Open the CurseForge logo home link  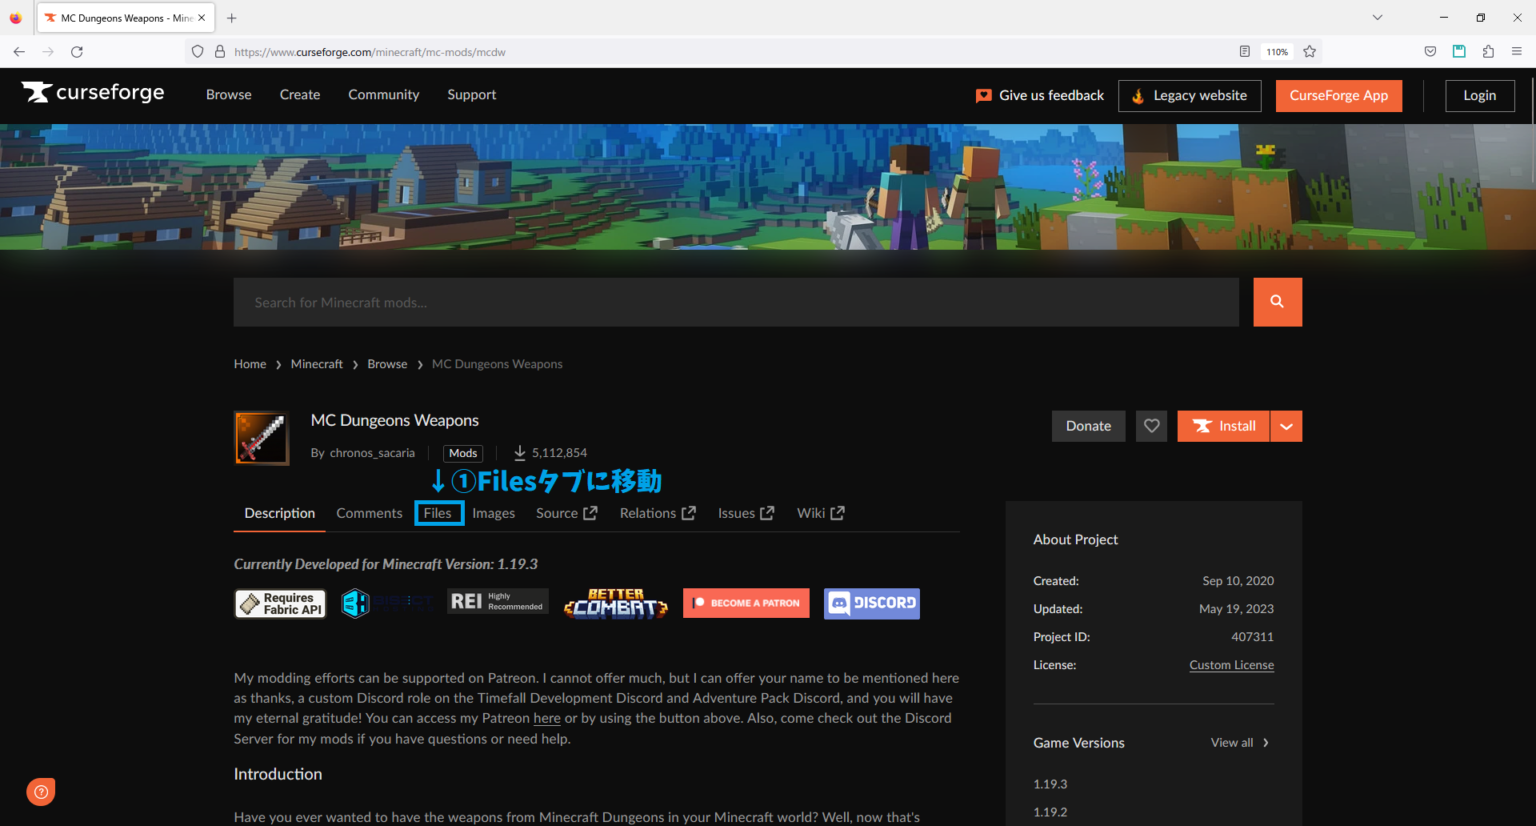[93, 93]
